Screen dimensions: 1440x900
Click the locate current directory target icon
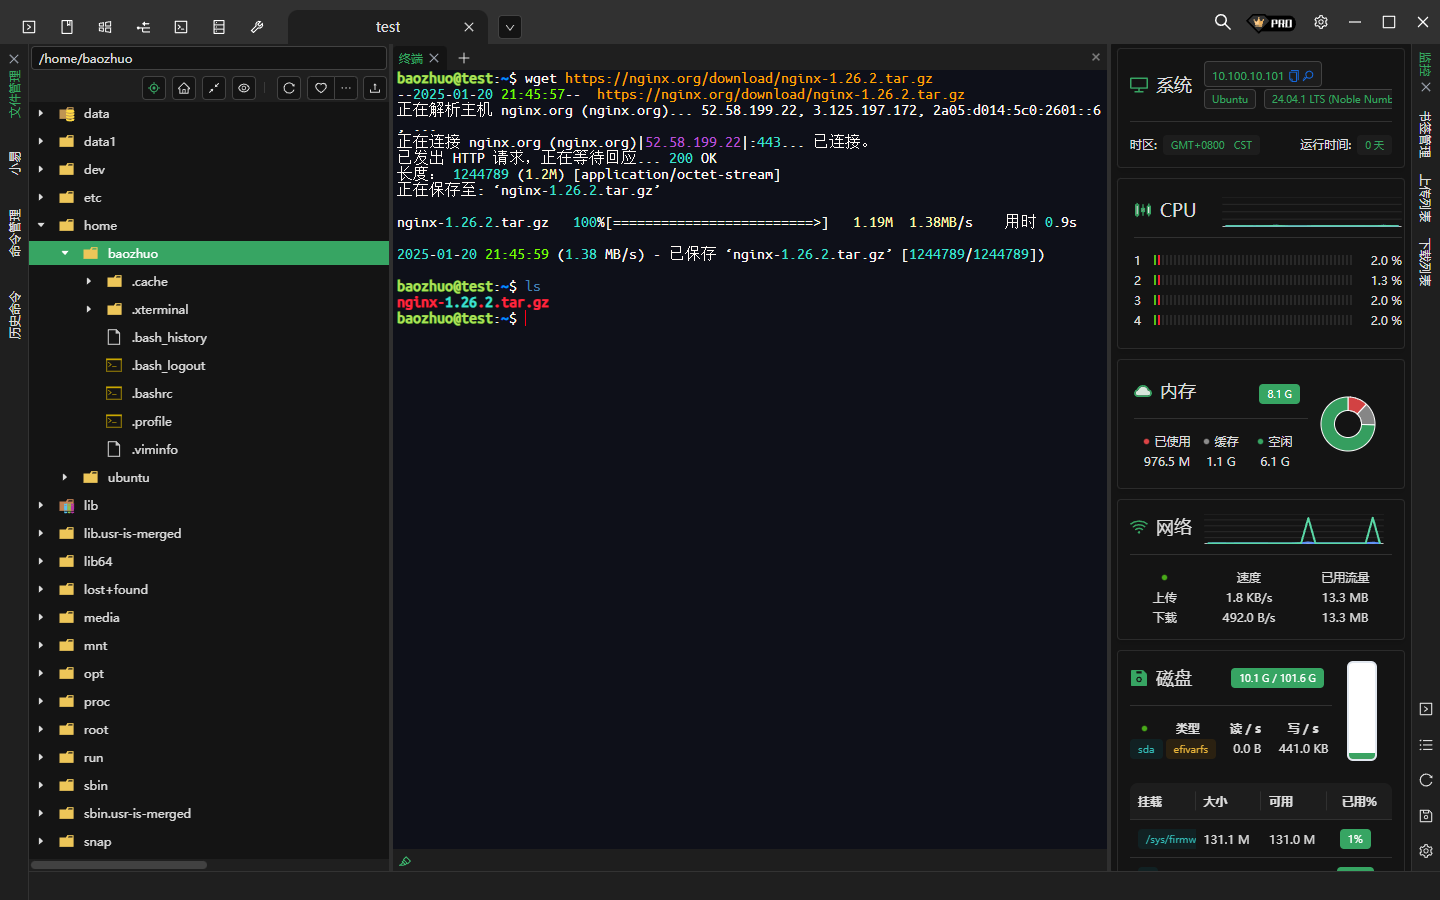click(x=154, y=88)
